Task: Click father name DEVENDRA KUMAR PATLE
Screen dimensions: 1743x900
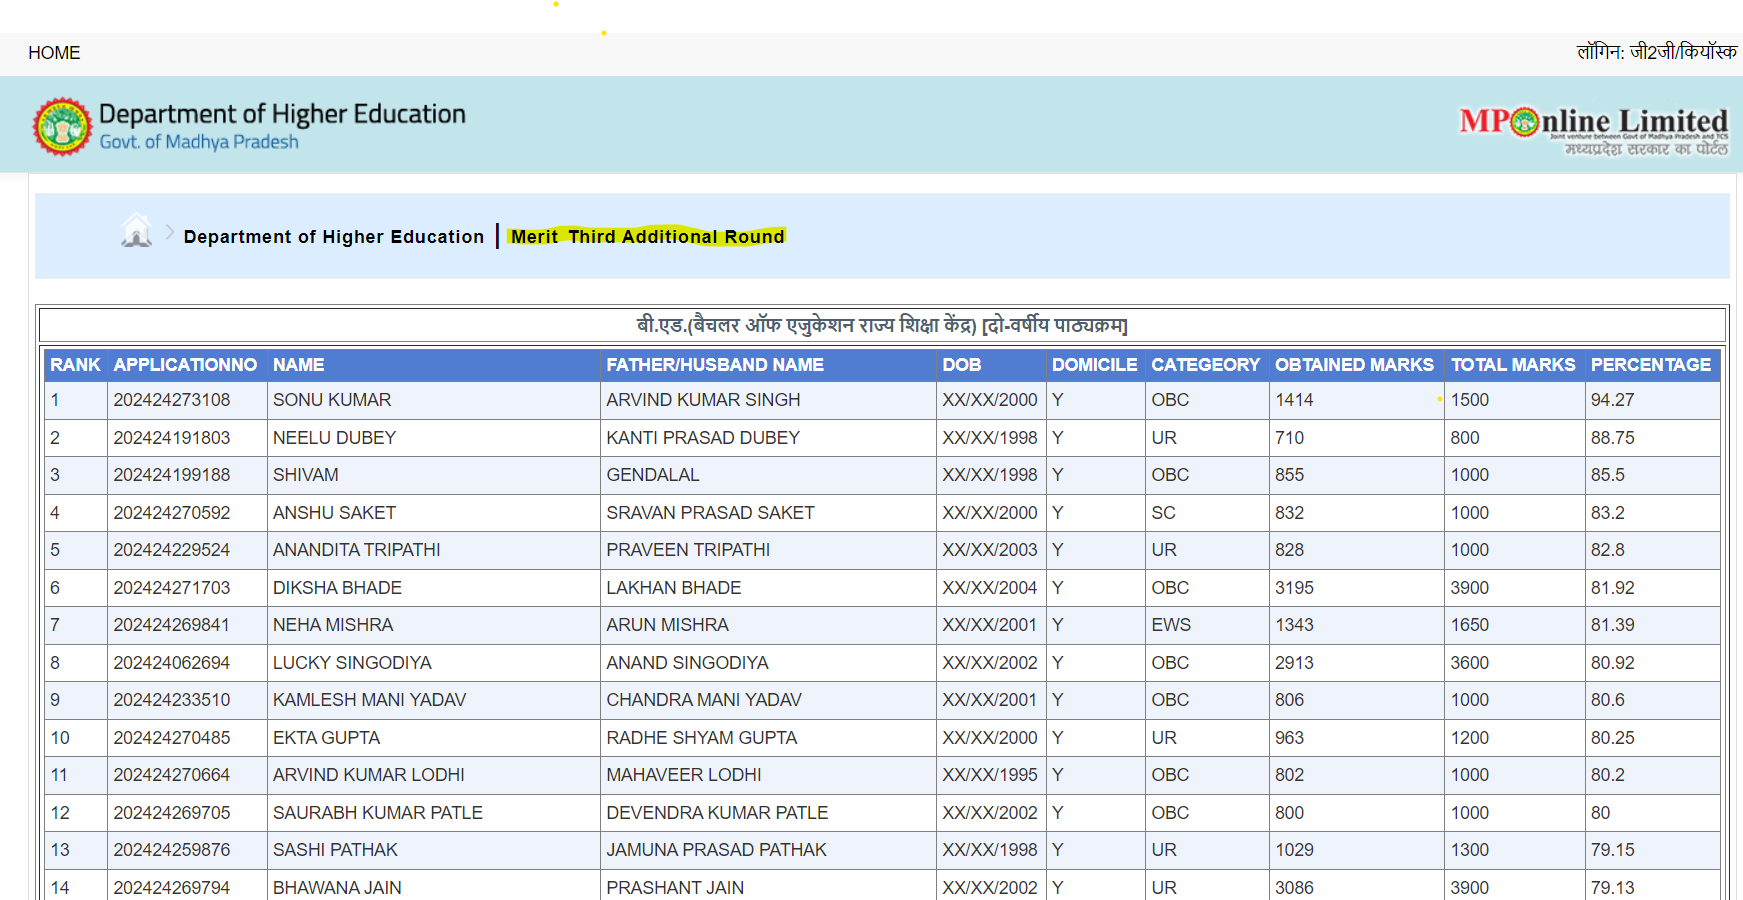Action: 717,813
